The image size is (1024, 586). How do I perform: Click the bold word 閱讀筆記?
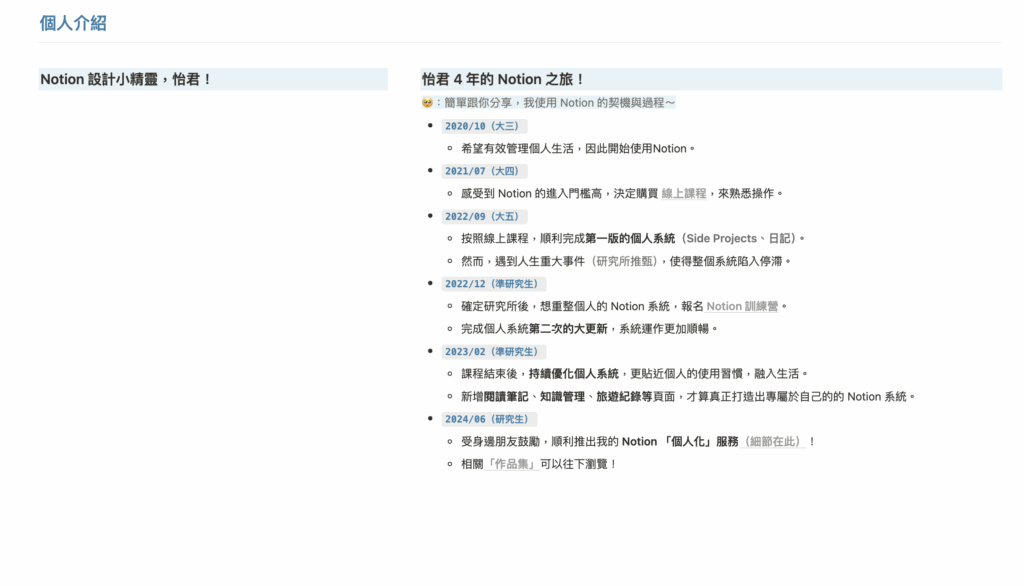click(x=505, y=397)
